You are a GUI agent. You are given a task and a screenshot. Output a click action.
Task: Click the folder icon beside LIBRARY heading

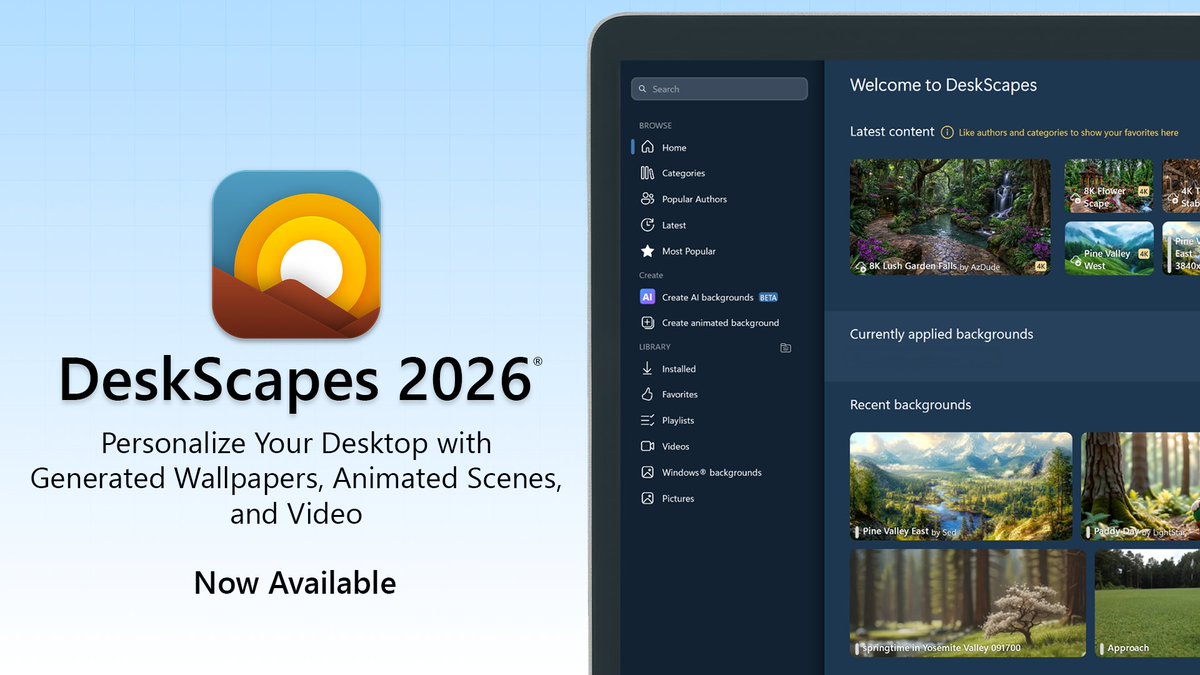[786, 348]
